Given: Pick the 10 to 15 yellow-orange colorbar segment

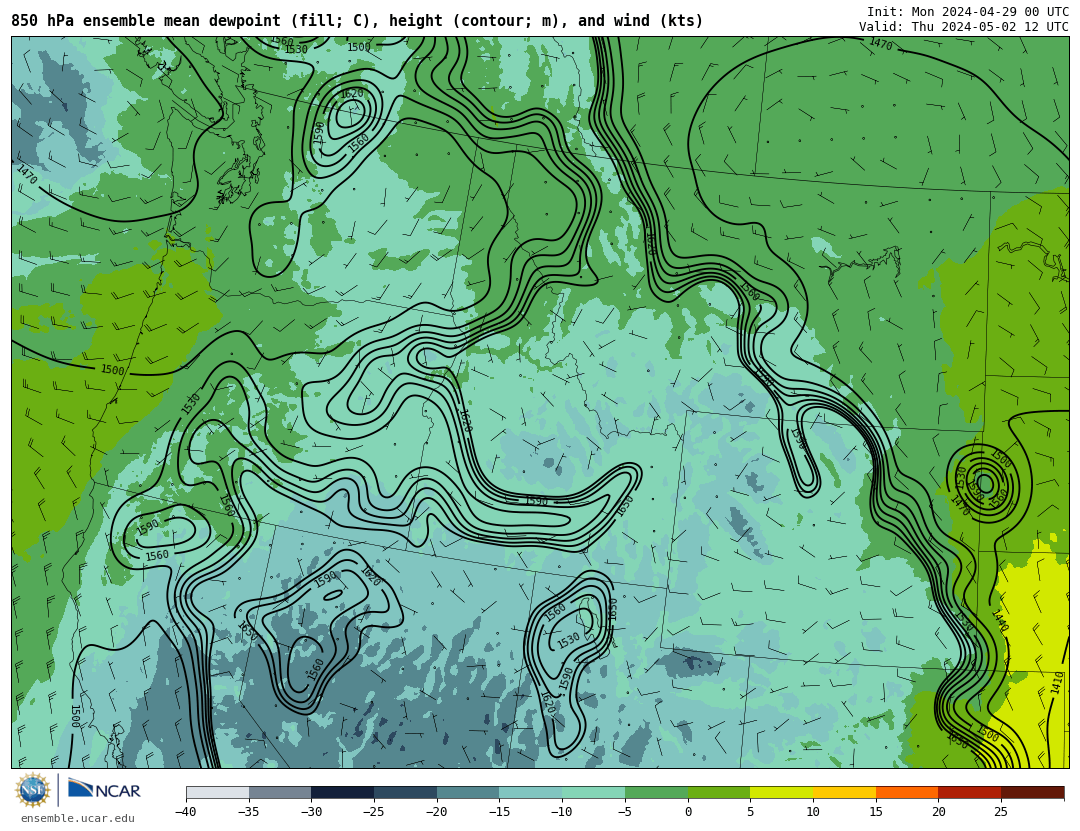Looking at the screenshot, I should point(844,792).
